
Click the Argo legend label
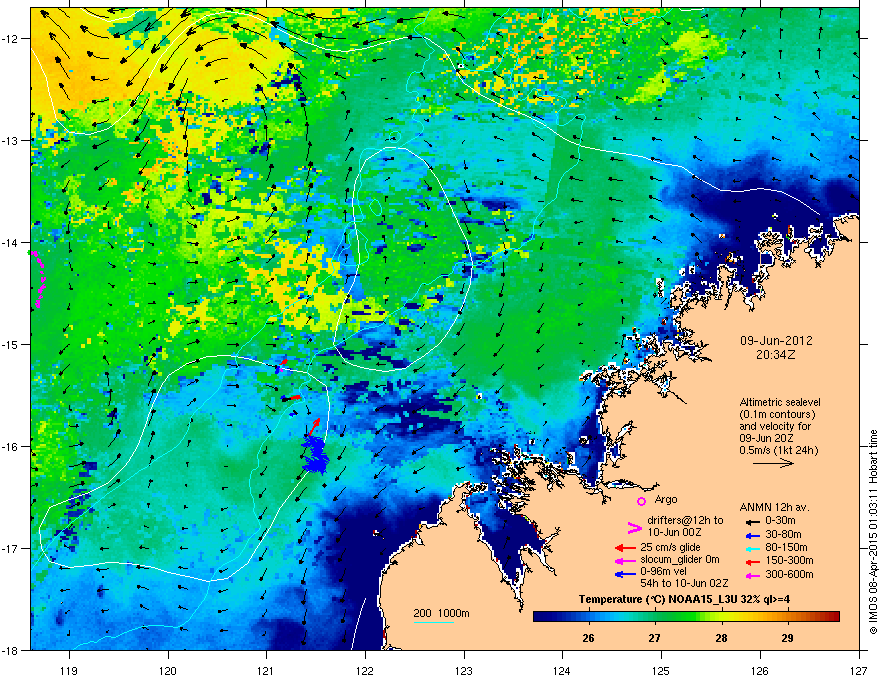tap(666, 499)
